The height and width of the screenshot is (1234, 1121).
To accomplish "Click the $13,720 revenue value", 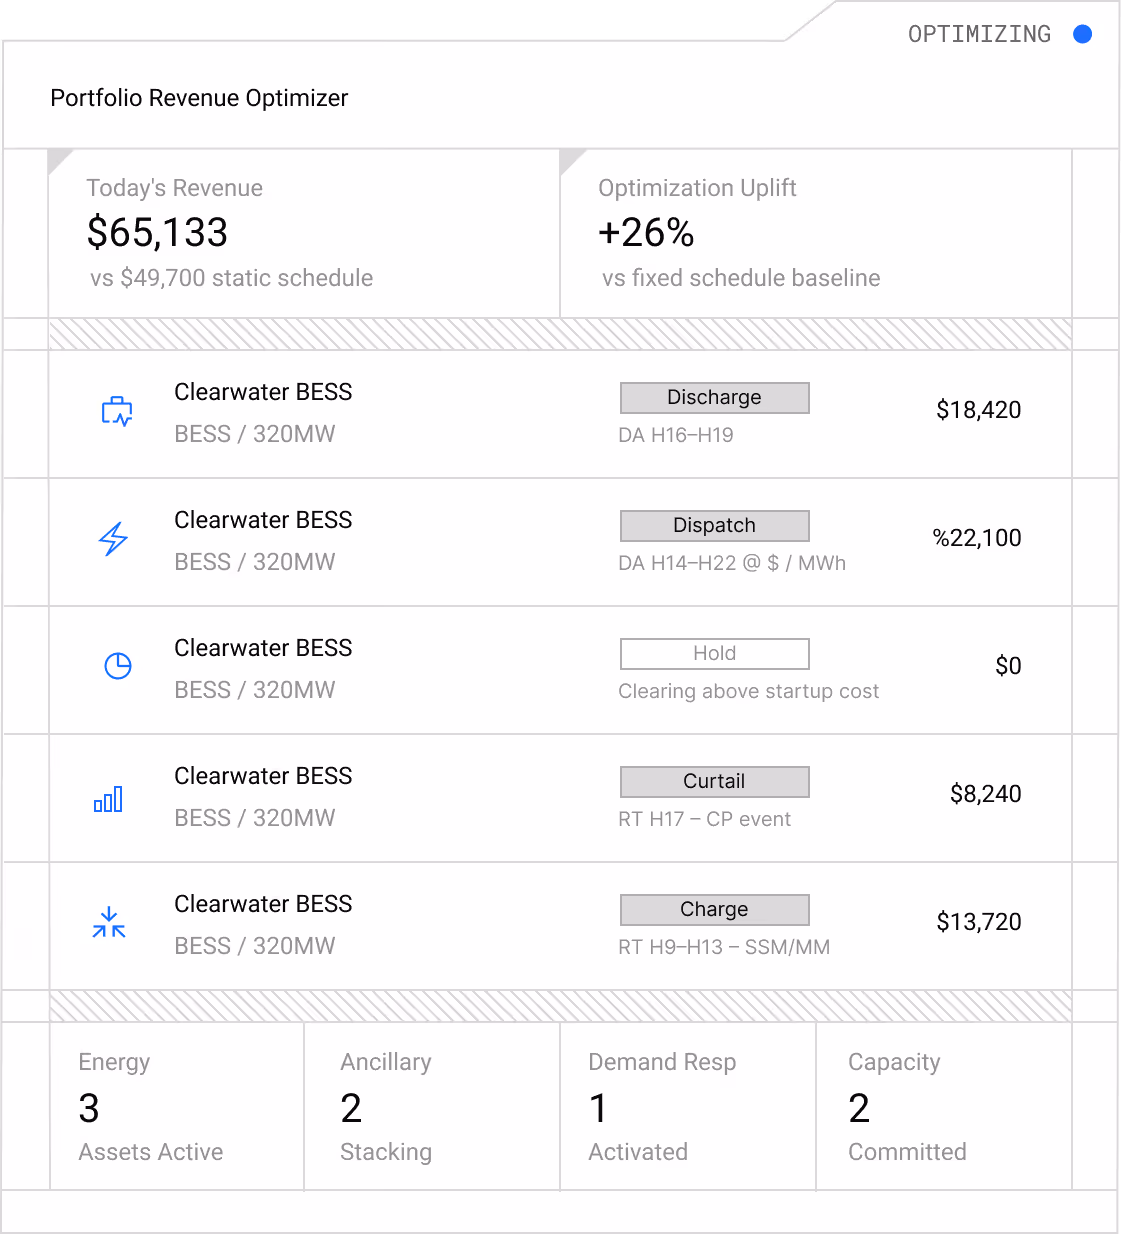I will coord(979,922).
